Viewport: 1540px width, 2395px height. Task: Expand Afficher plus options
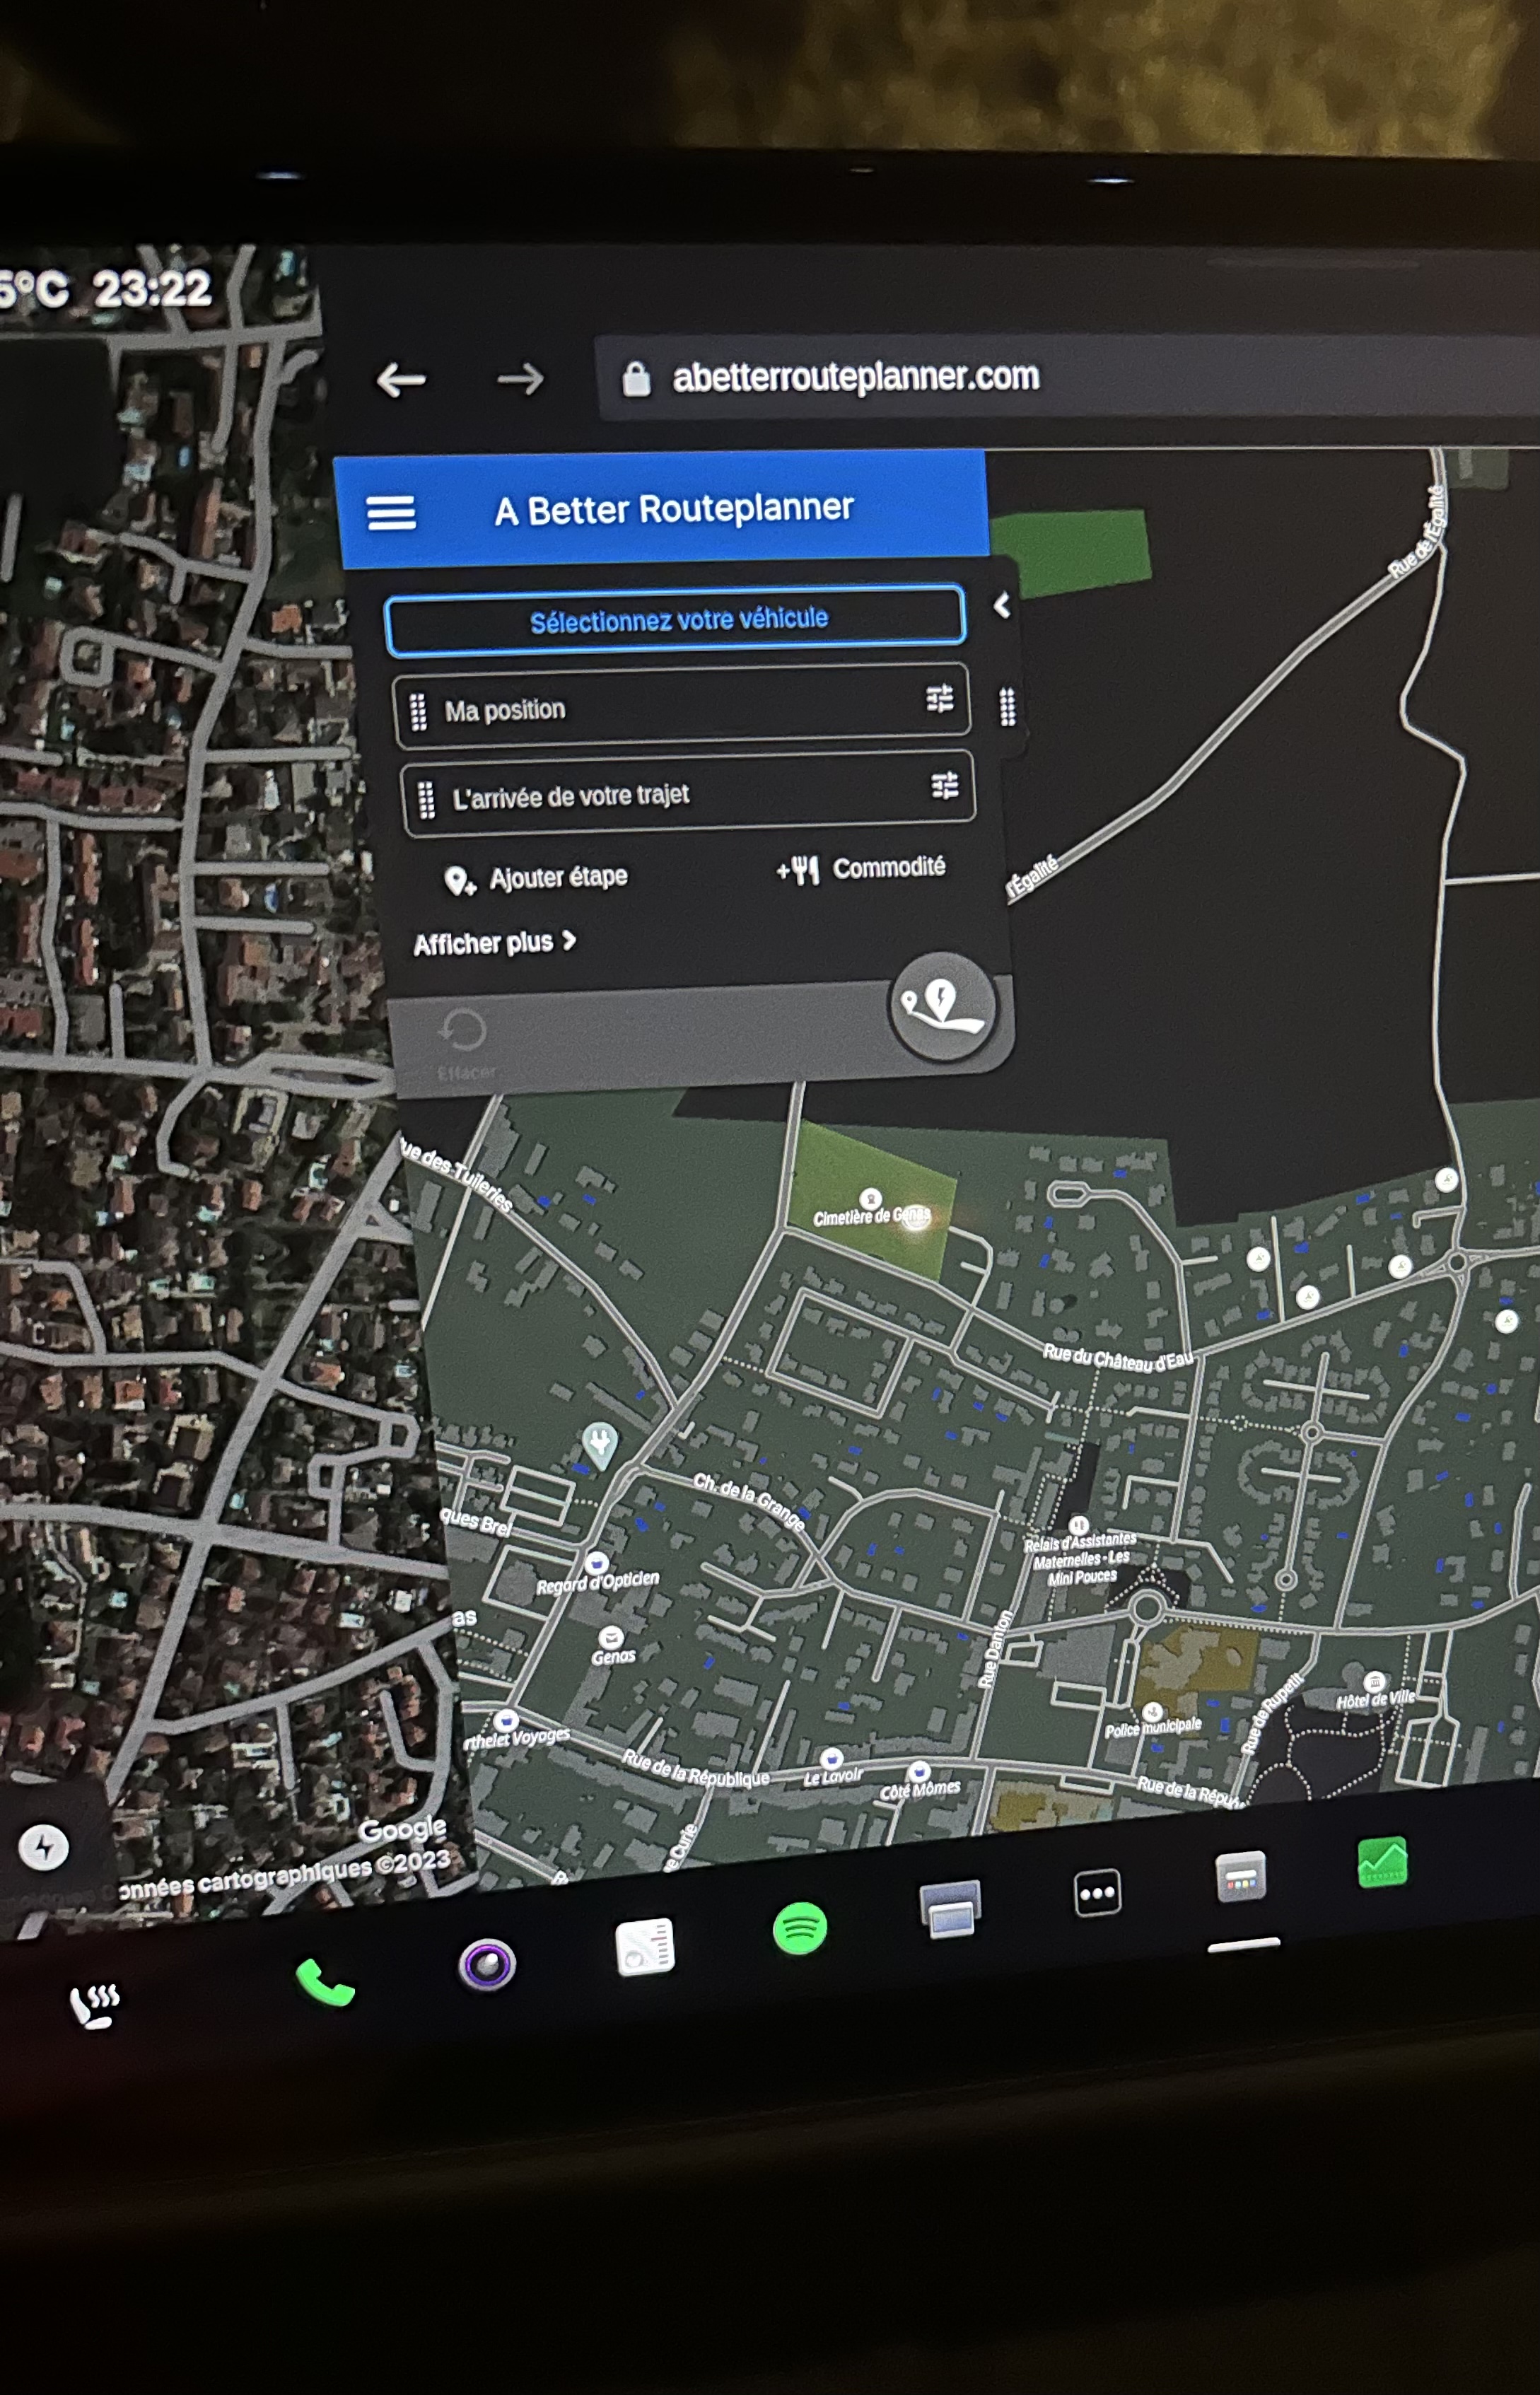pos(495,942)
